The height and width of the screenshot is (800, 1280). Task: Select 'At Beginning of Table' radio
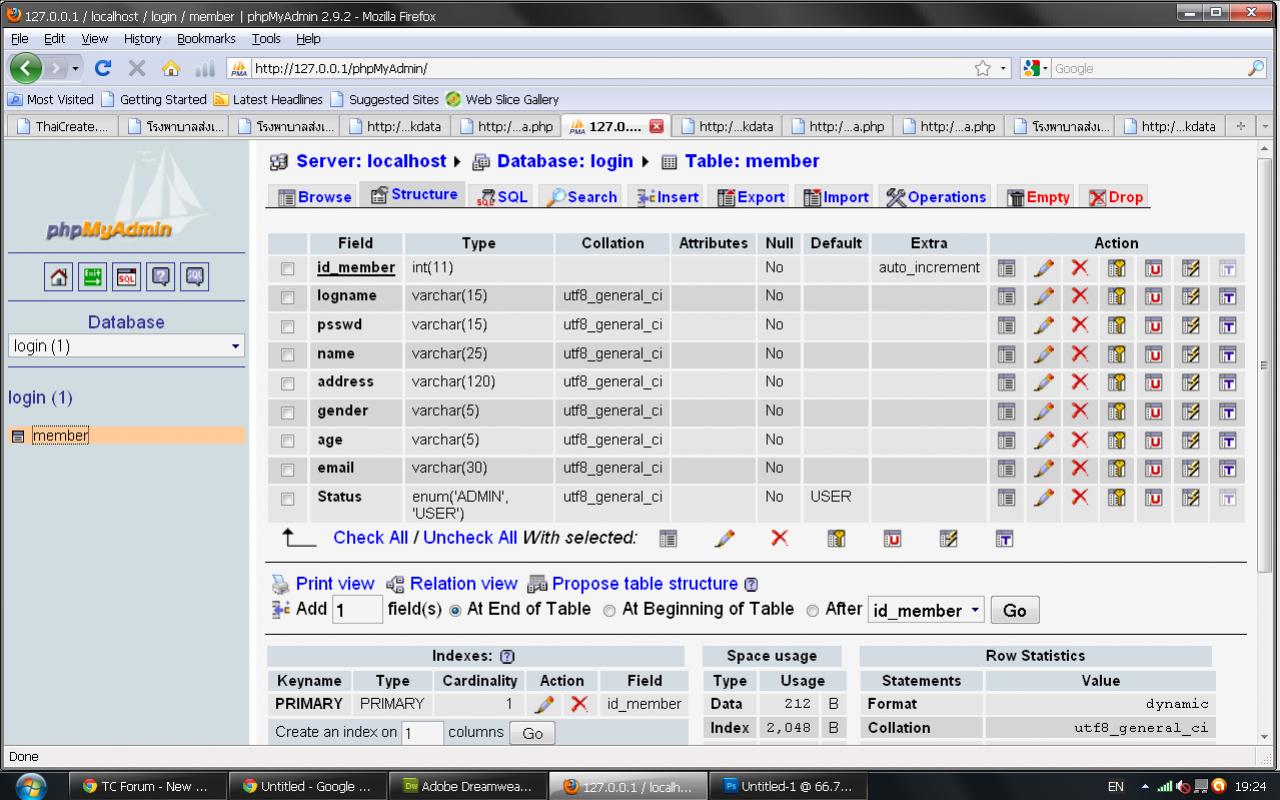tap(609, 610)
